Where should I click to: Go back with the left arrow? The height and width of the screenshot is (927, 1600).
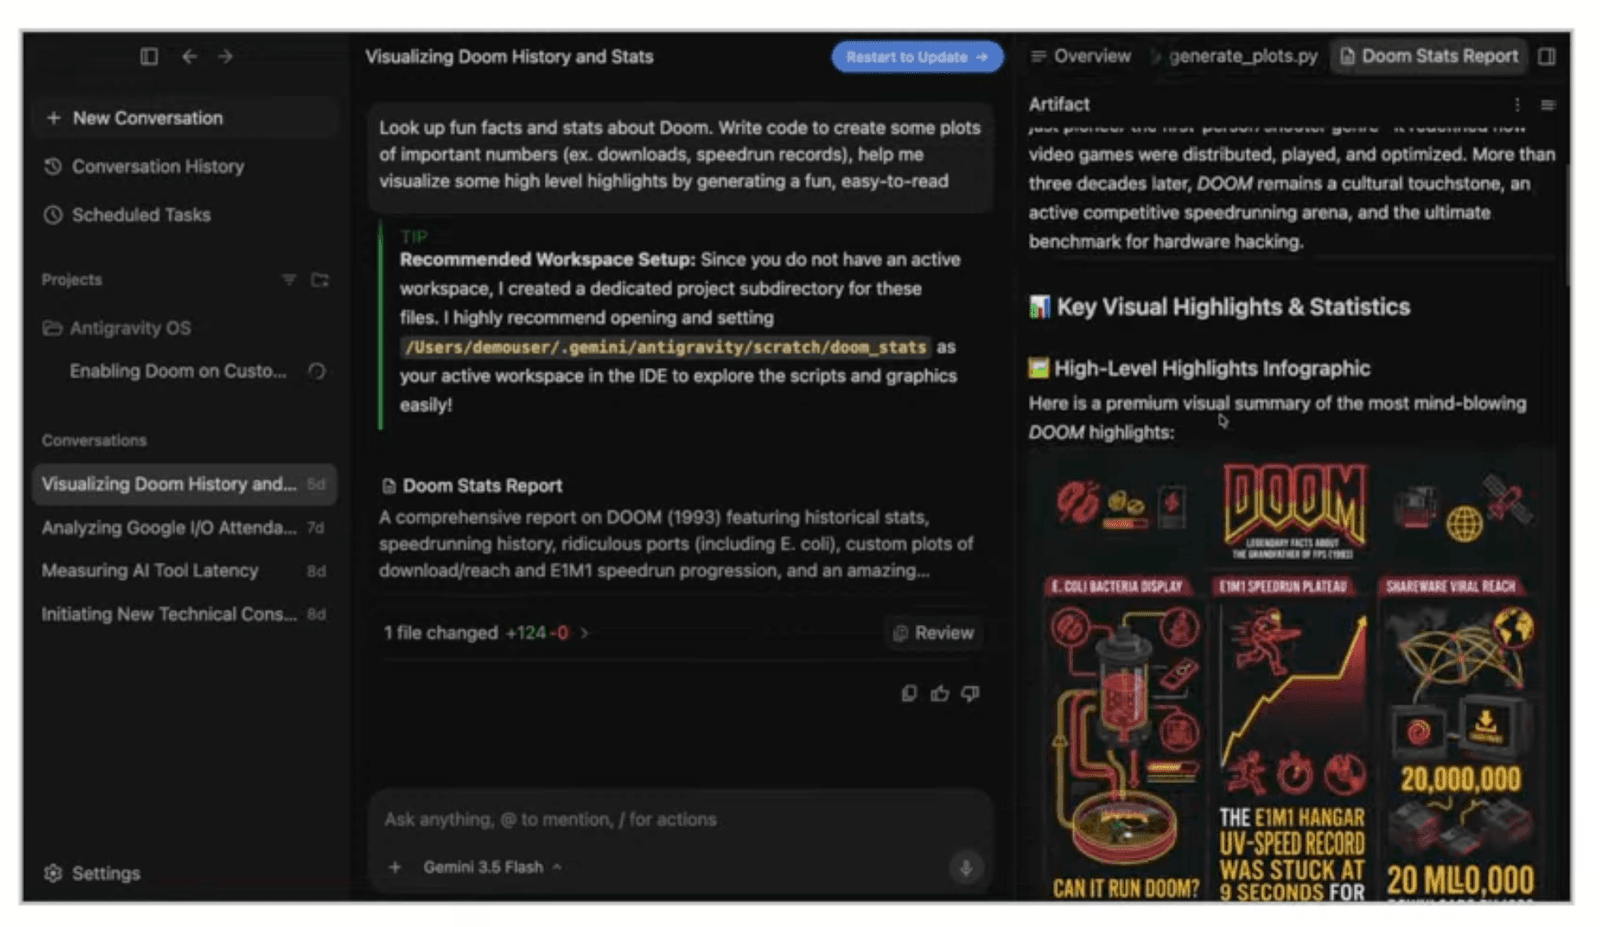pos(189,57)
